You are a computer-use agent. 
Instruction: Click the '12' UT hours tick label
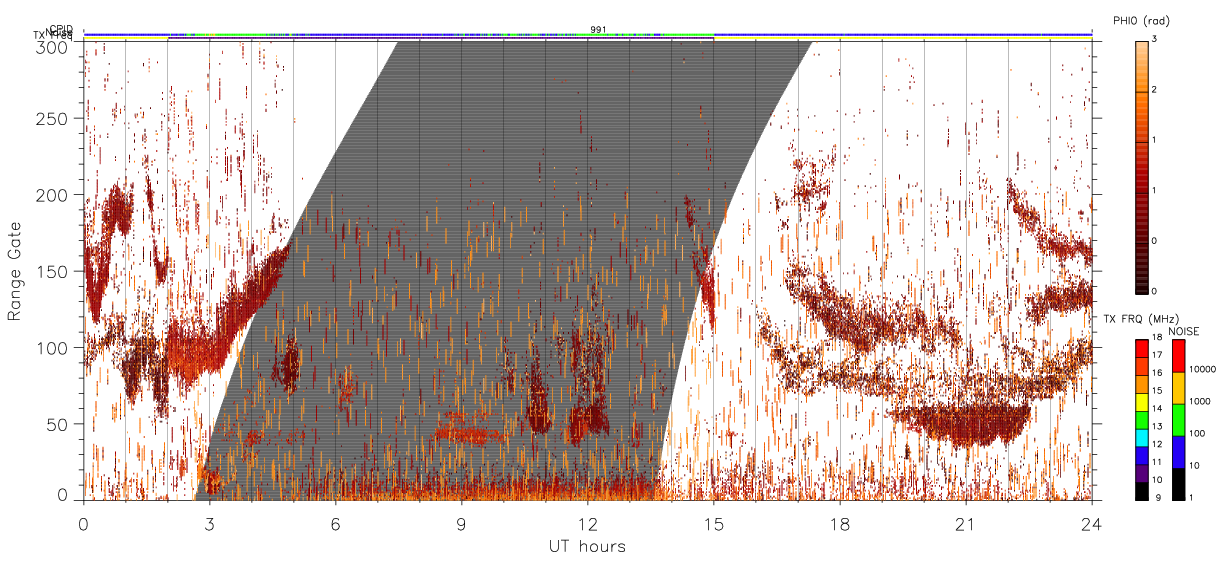pyautogui.click(x=588, y=523)
